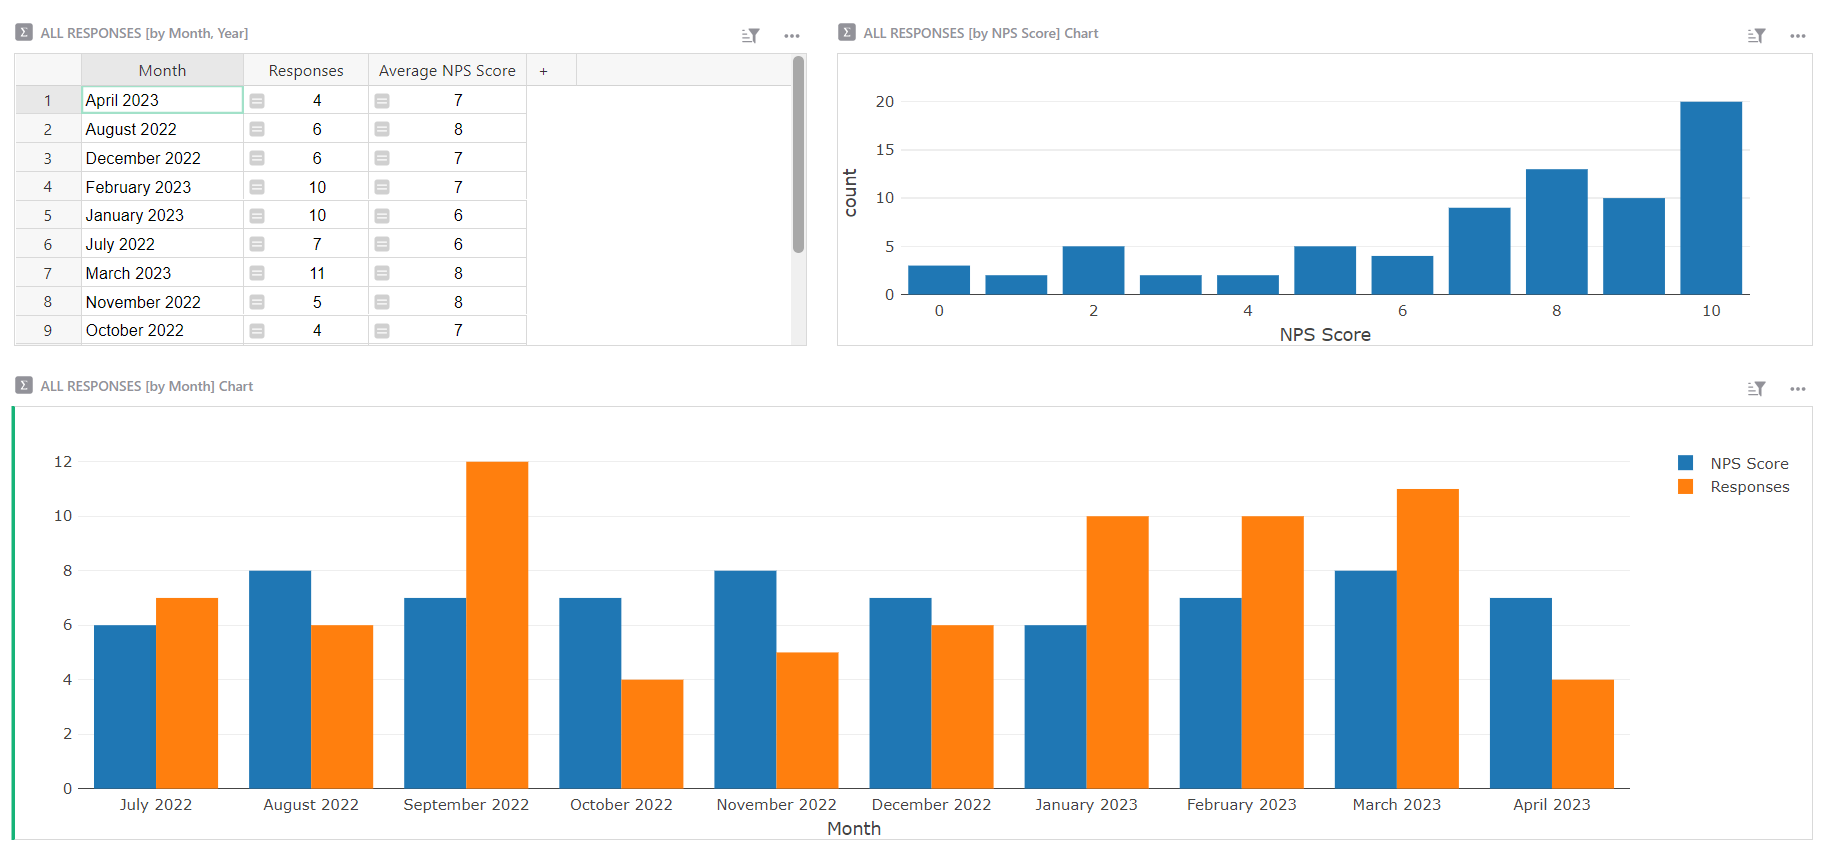Click sigma icon beside by Month, Year title
Screen dimensions: 1830x852
24,33
